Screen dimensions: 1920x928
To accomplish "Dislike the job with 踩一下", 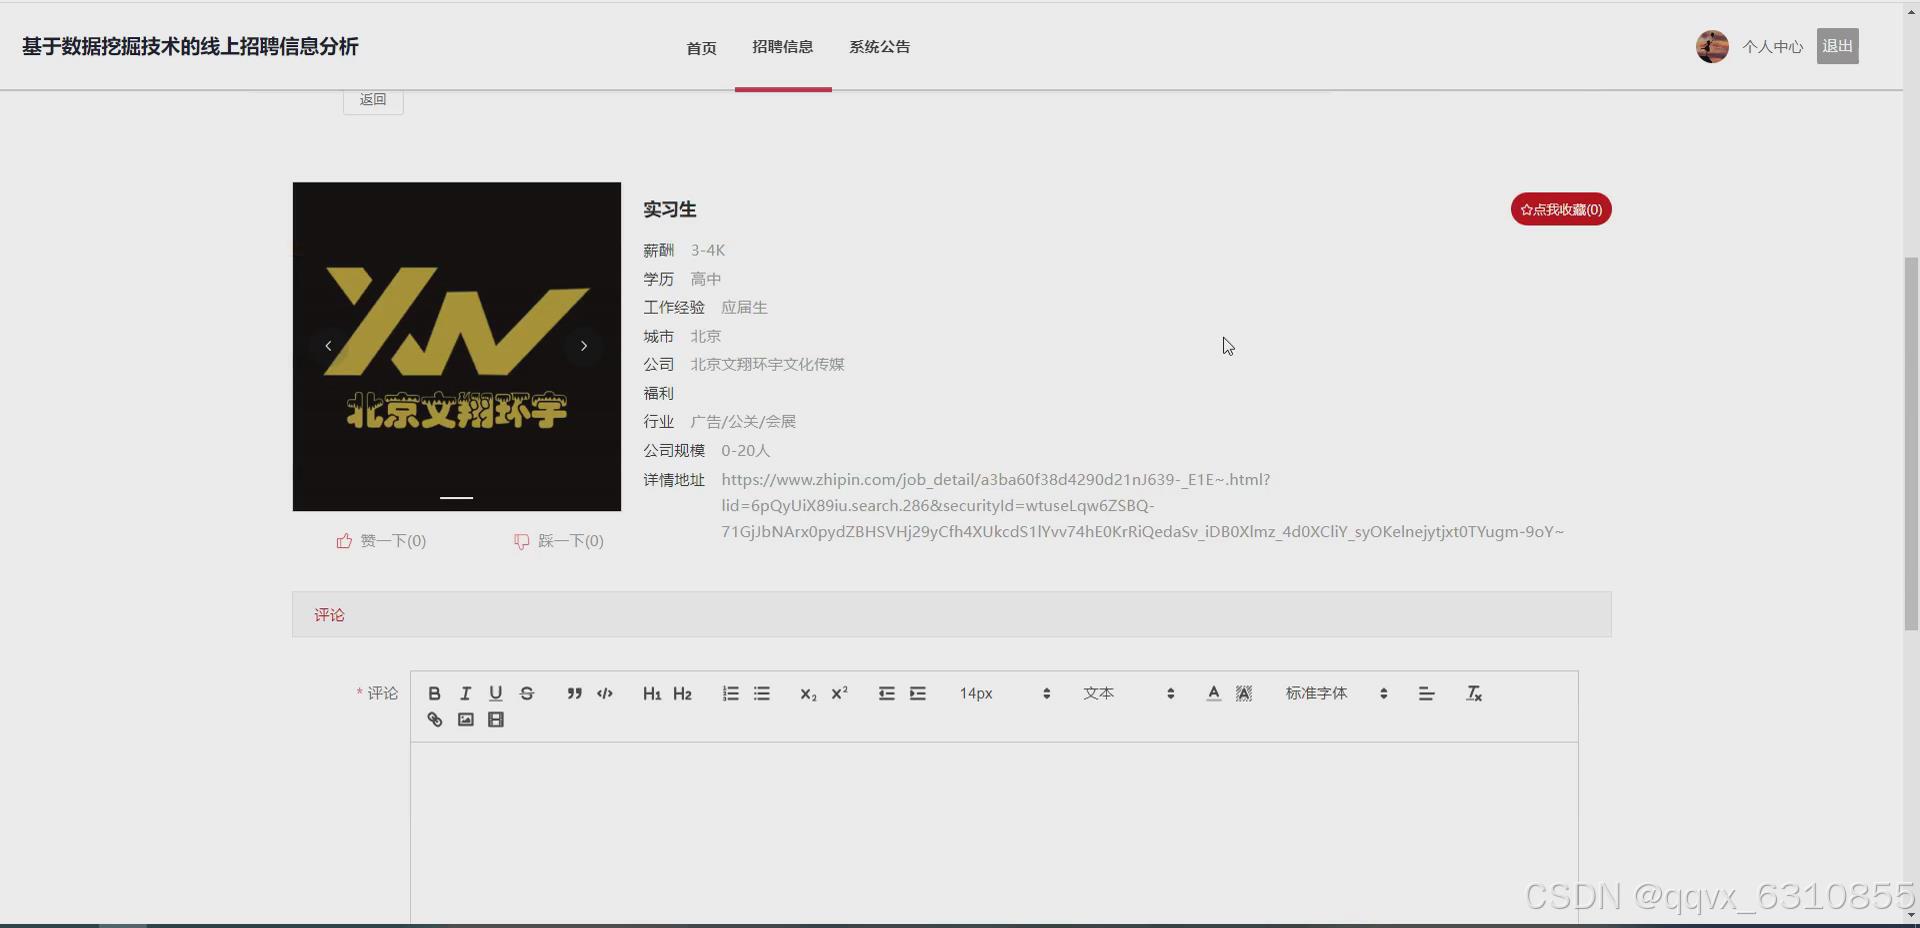I will (559, 541).
